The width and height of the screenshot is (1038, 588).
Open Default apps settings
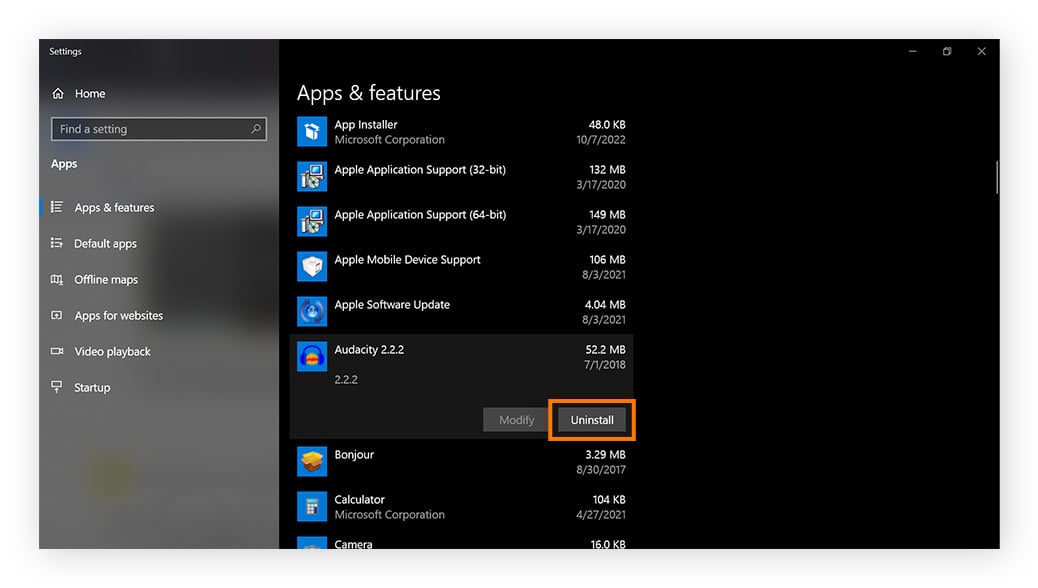click(x=102, y=243)
